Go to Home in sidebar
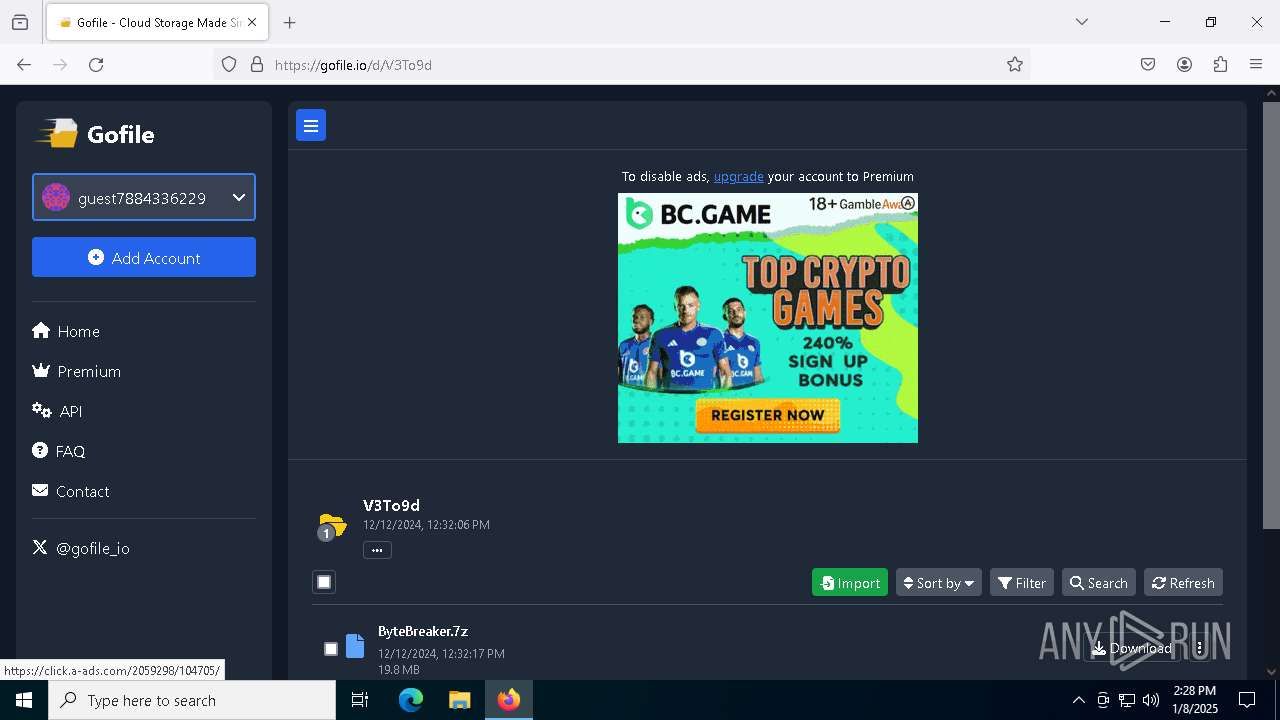The height and width of the screenshot is (720, 1280). point(66,331)
